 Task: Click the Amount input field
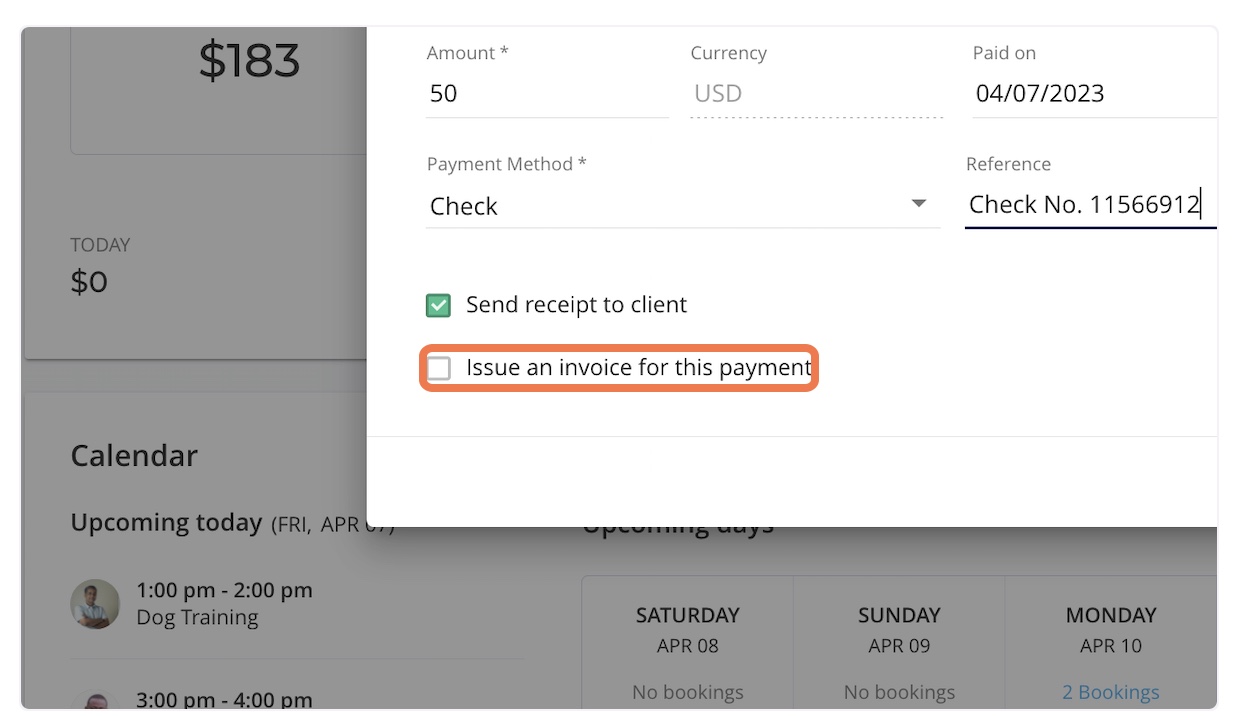click(547, 94)
